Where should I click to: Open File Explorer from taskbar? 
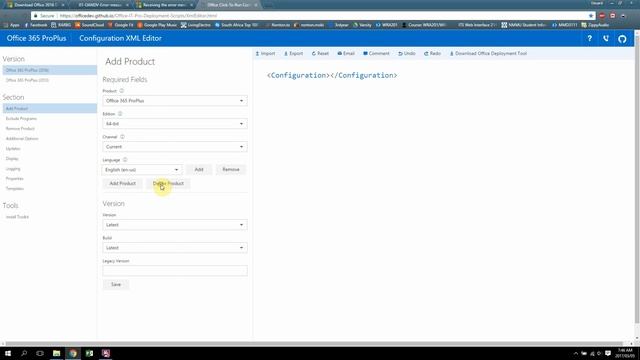click(56, 353)
